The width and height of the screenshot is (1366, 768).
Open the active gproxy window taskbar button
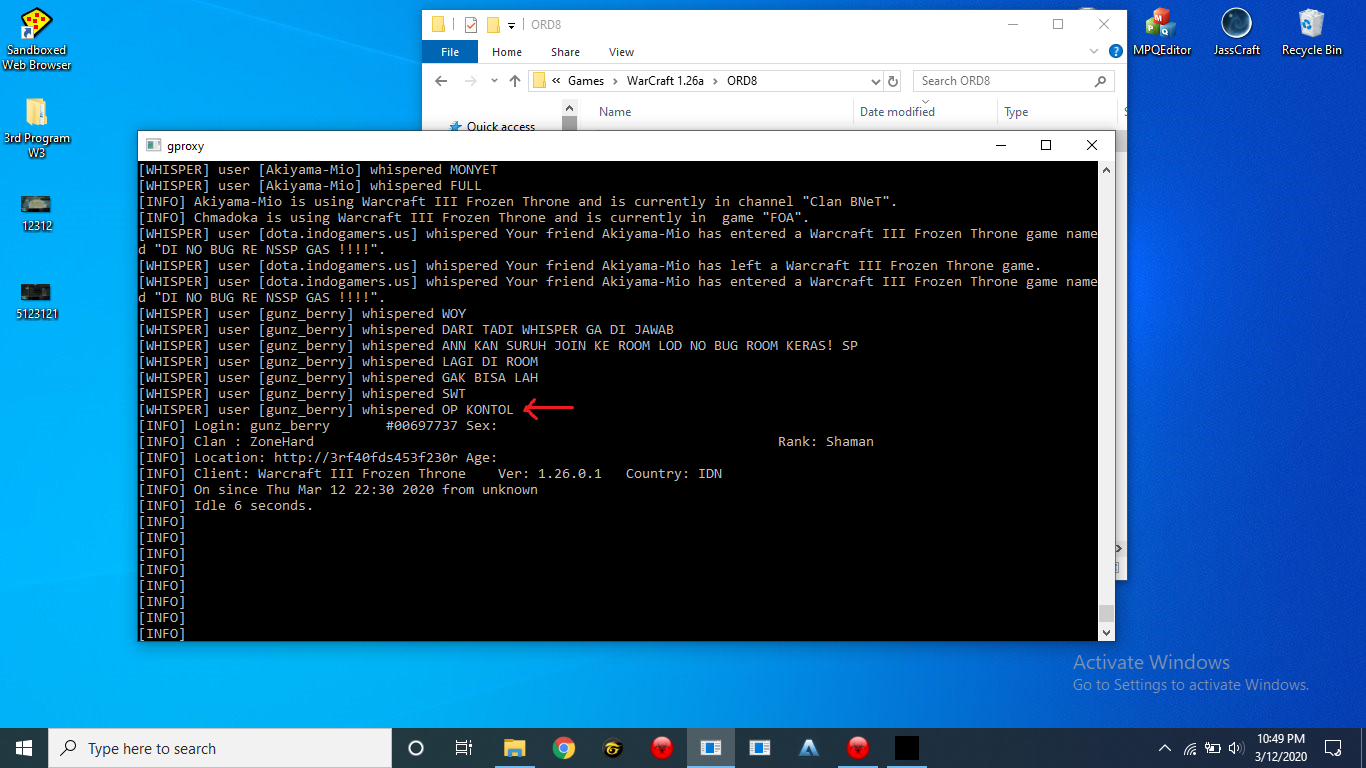(x=711, y=748)
